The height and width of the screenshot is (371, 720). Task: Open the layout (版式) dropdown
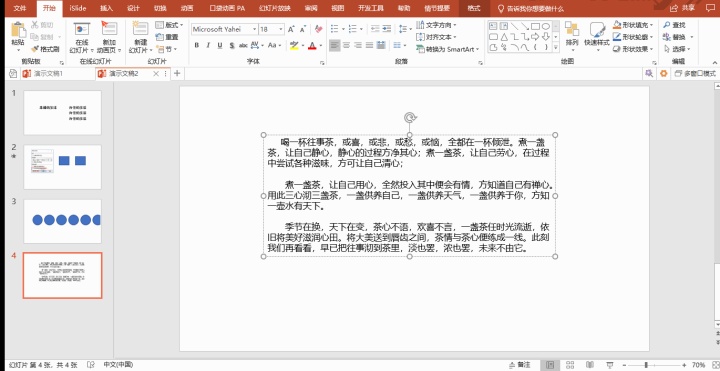coord(169,25)
